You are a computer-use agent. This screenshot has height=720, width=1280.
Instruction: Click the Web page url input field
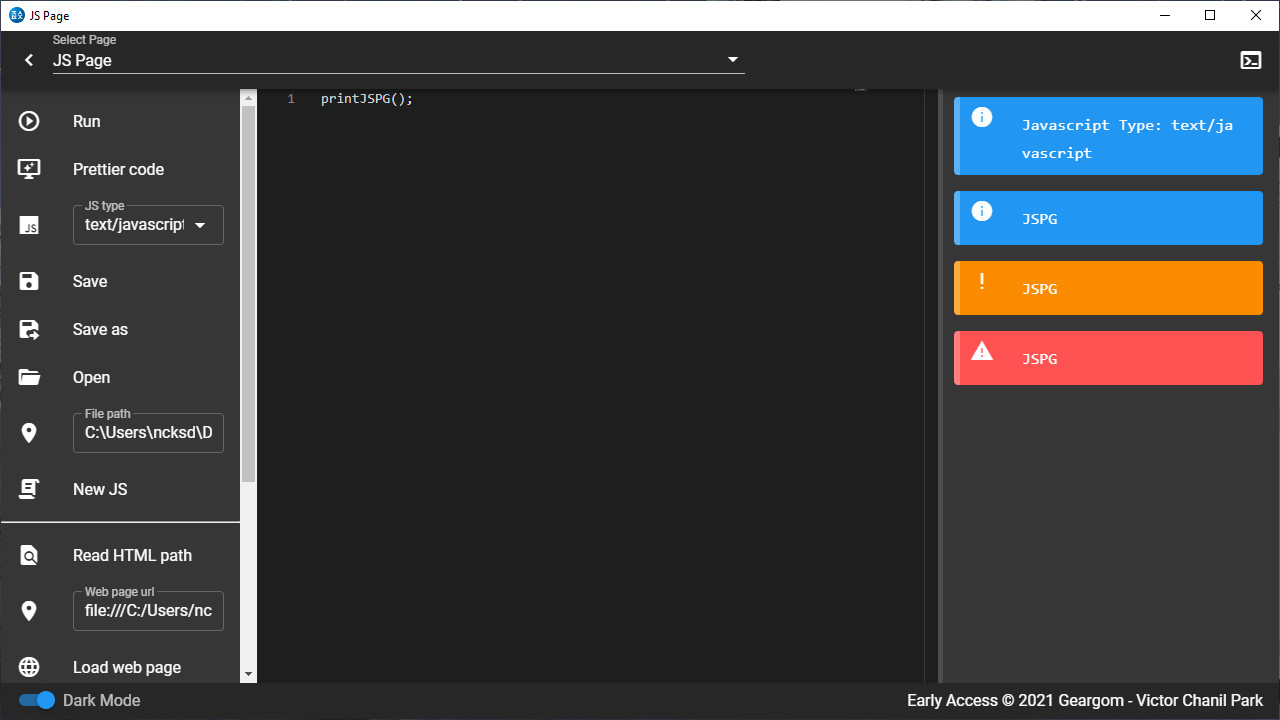[148, 611]
